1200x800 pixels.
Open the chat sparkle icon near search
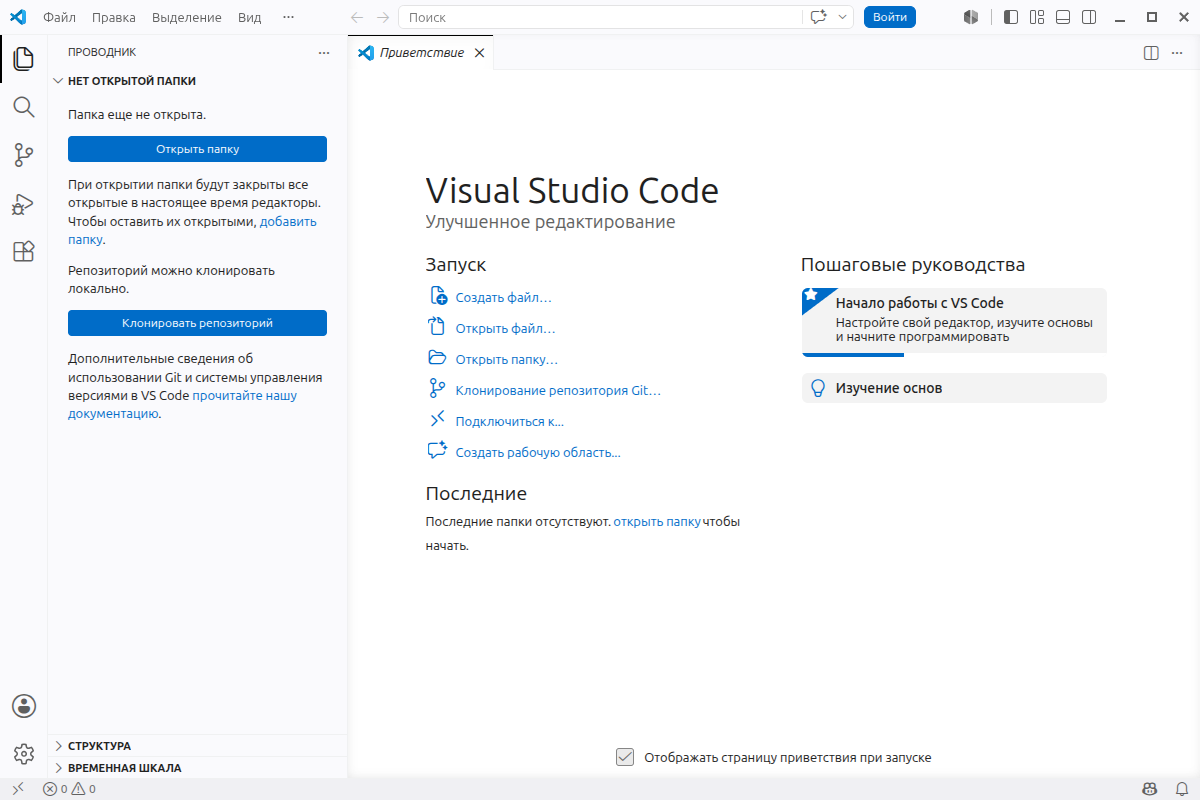(819, 17)
